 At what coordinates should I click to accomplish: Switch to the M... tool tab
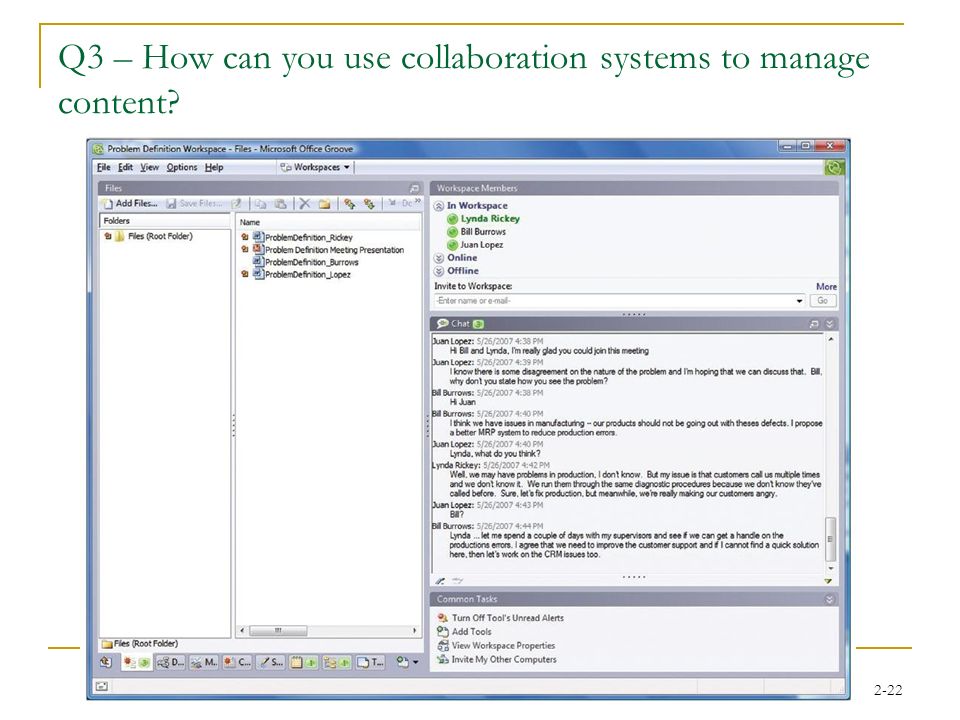pyautogui.click(x=203, y=662)
